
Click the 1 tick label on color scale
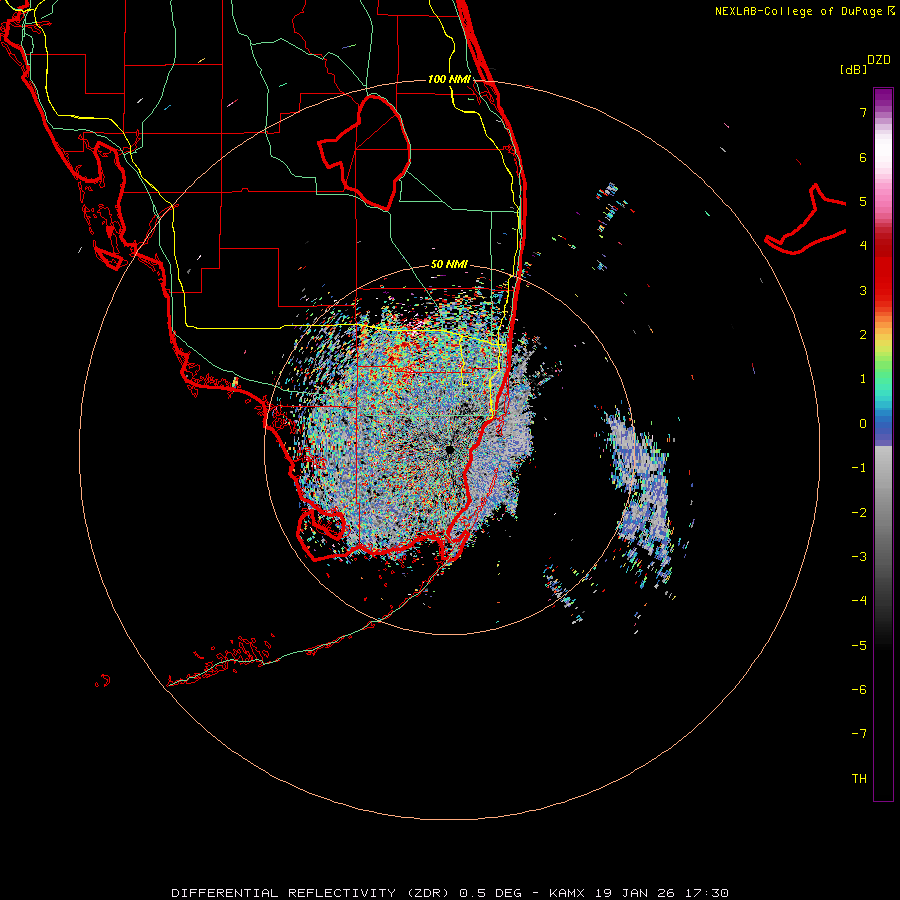point(863,379)
